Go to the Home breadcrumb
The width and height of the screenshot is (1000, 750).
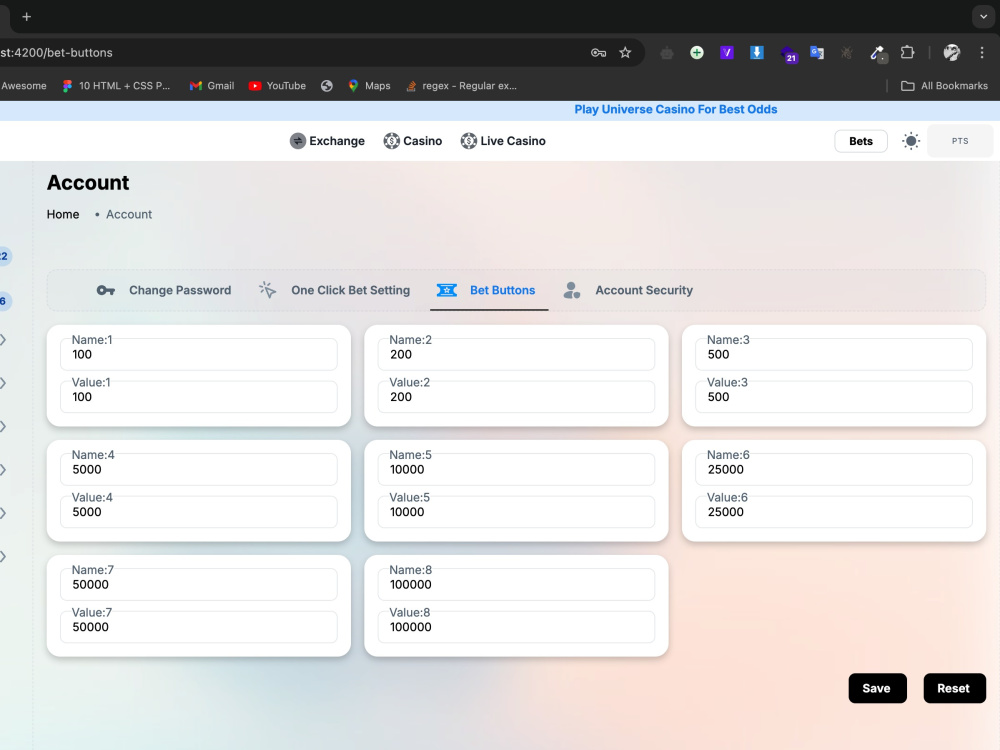pyautogui.click(x=62, y=214)
